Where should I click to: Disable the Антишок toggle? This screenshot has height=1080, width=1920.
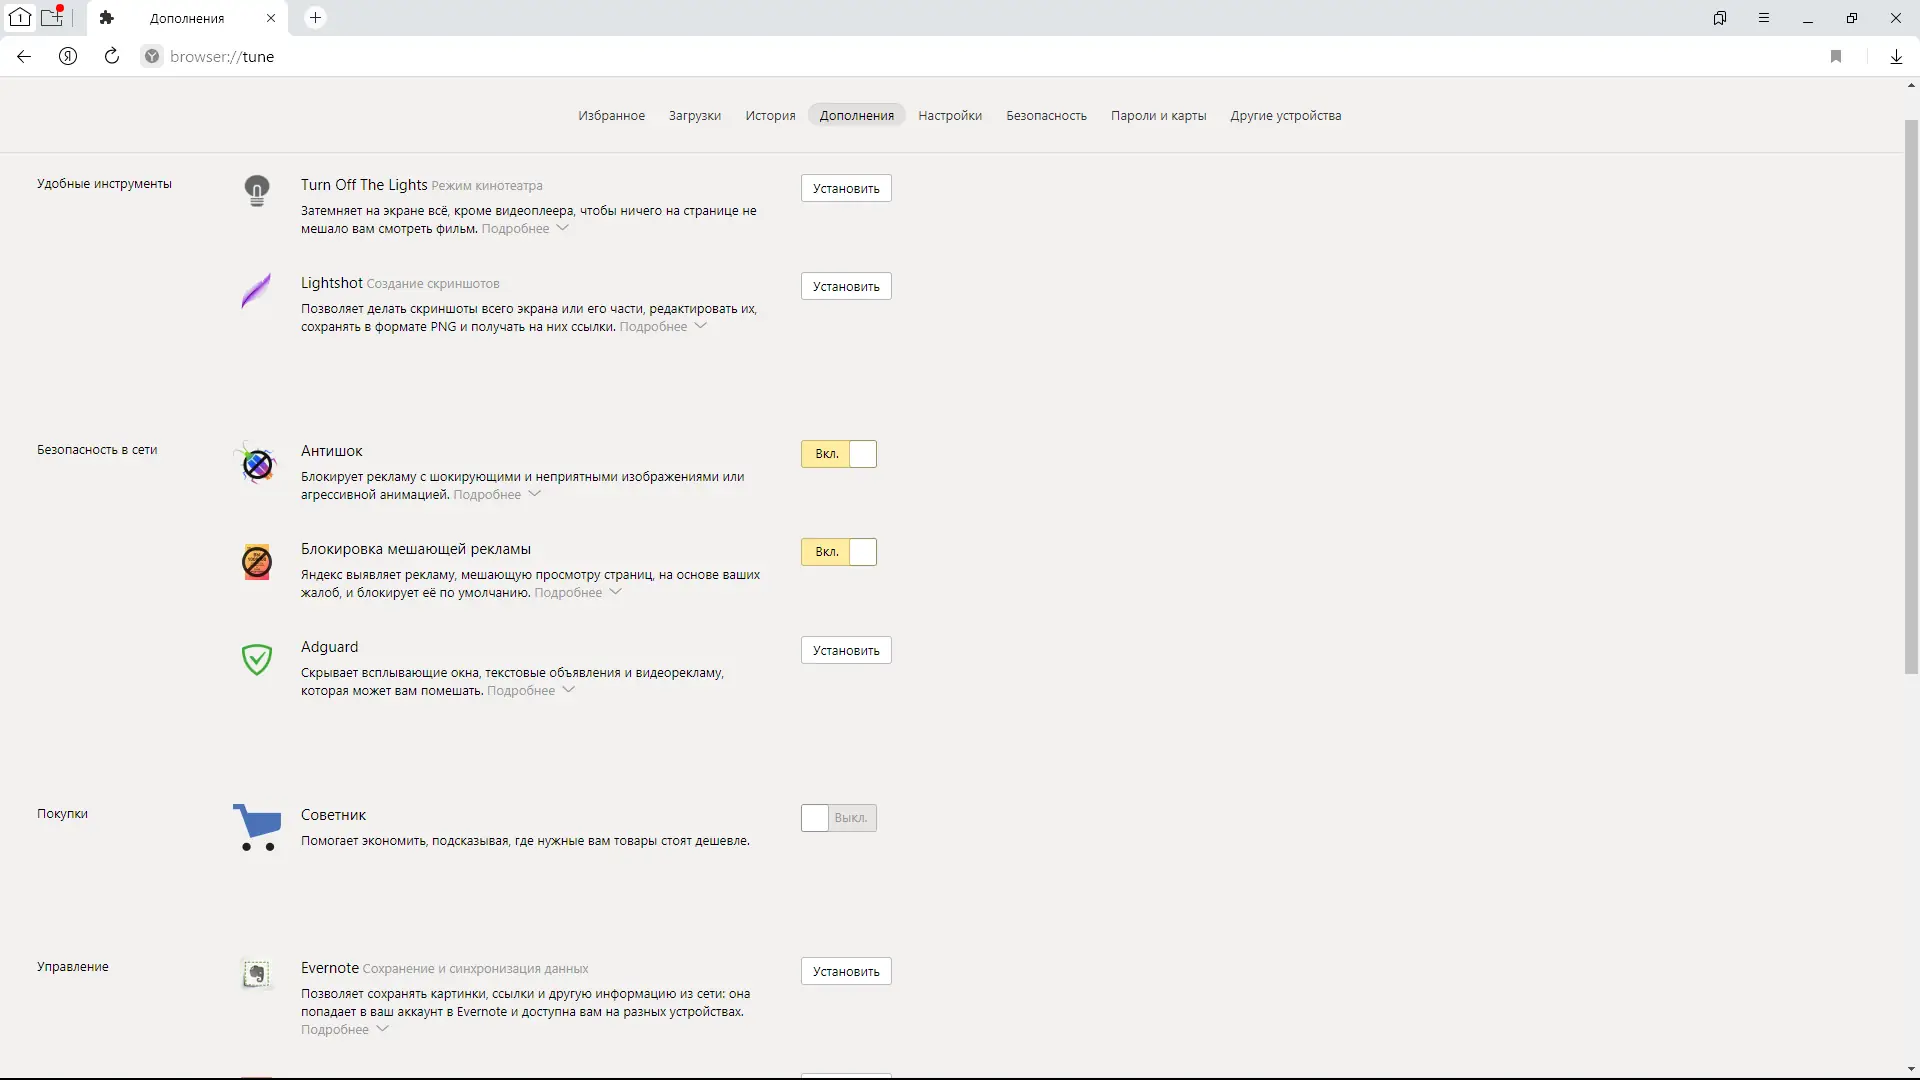[839, 454]
